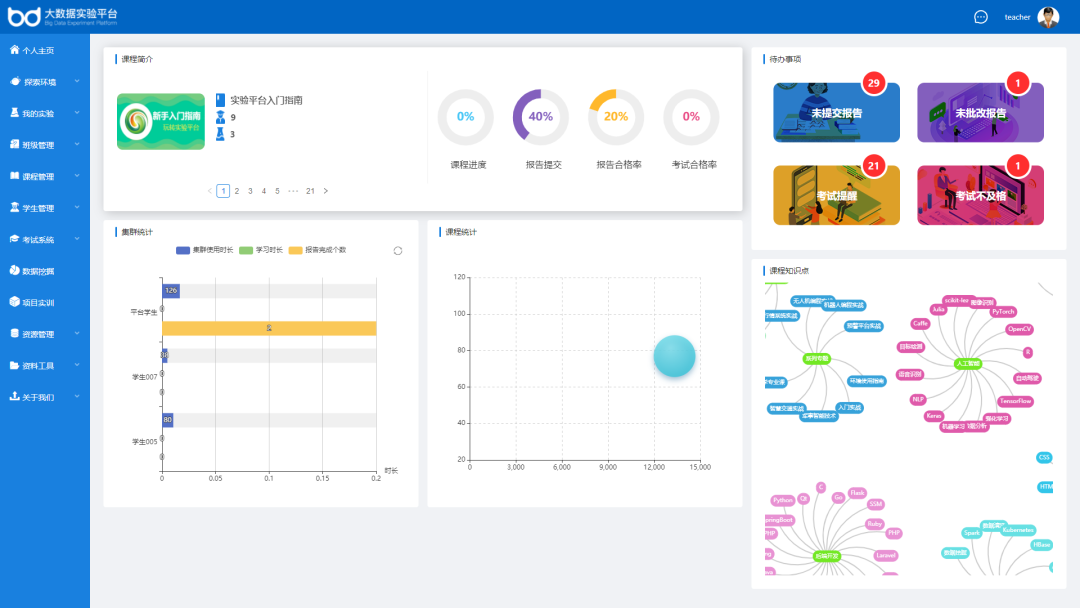This screenshot has width=1080, height=608.
Task: Click the 探索环境 sidebar icon
Action: [14, 81]
